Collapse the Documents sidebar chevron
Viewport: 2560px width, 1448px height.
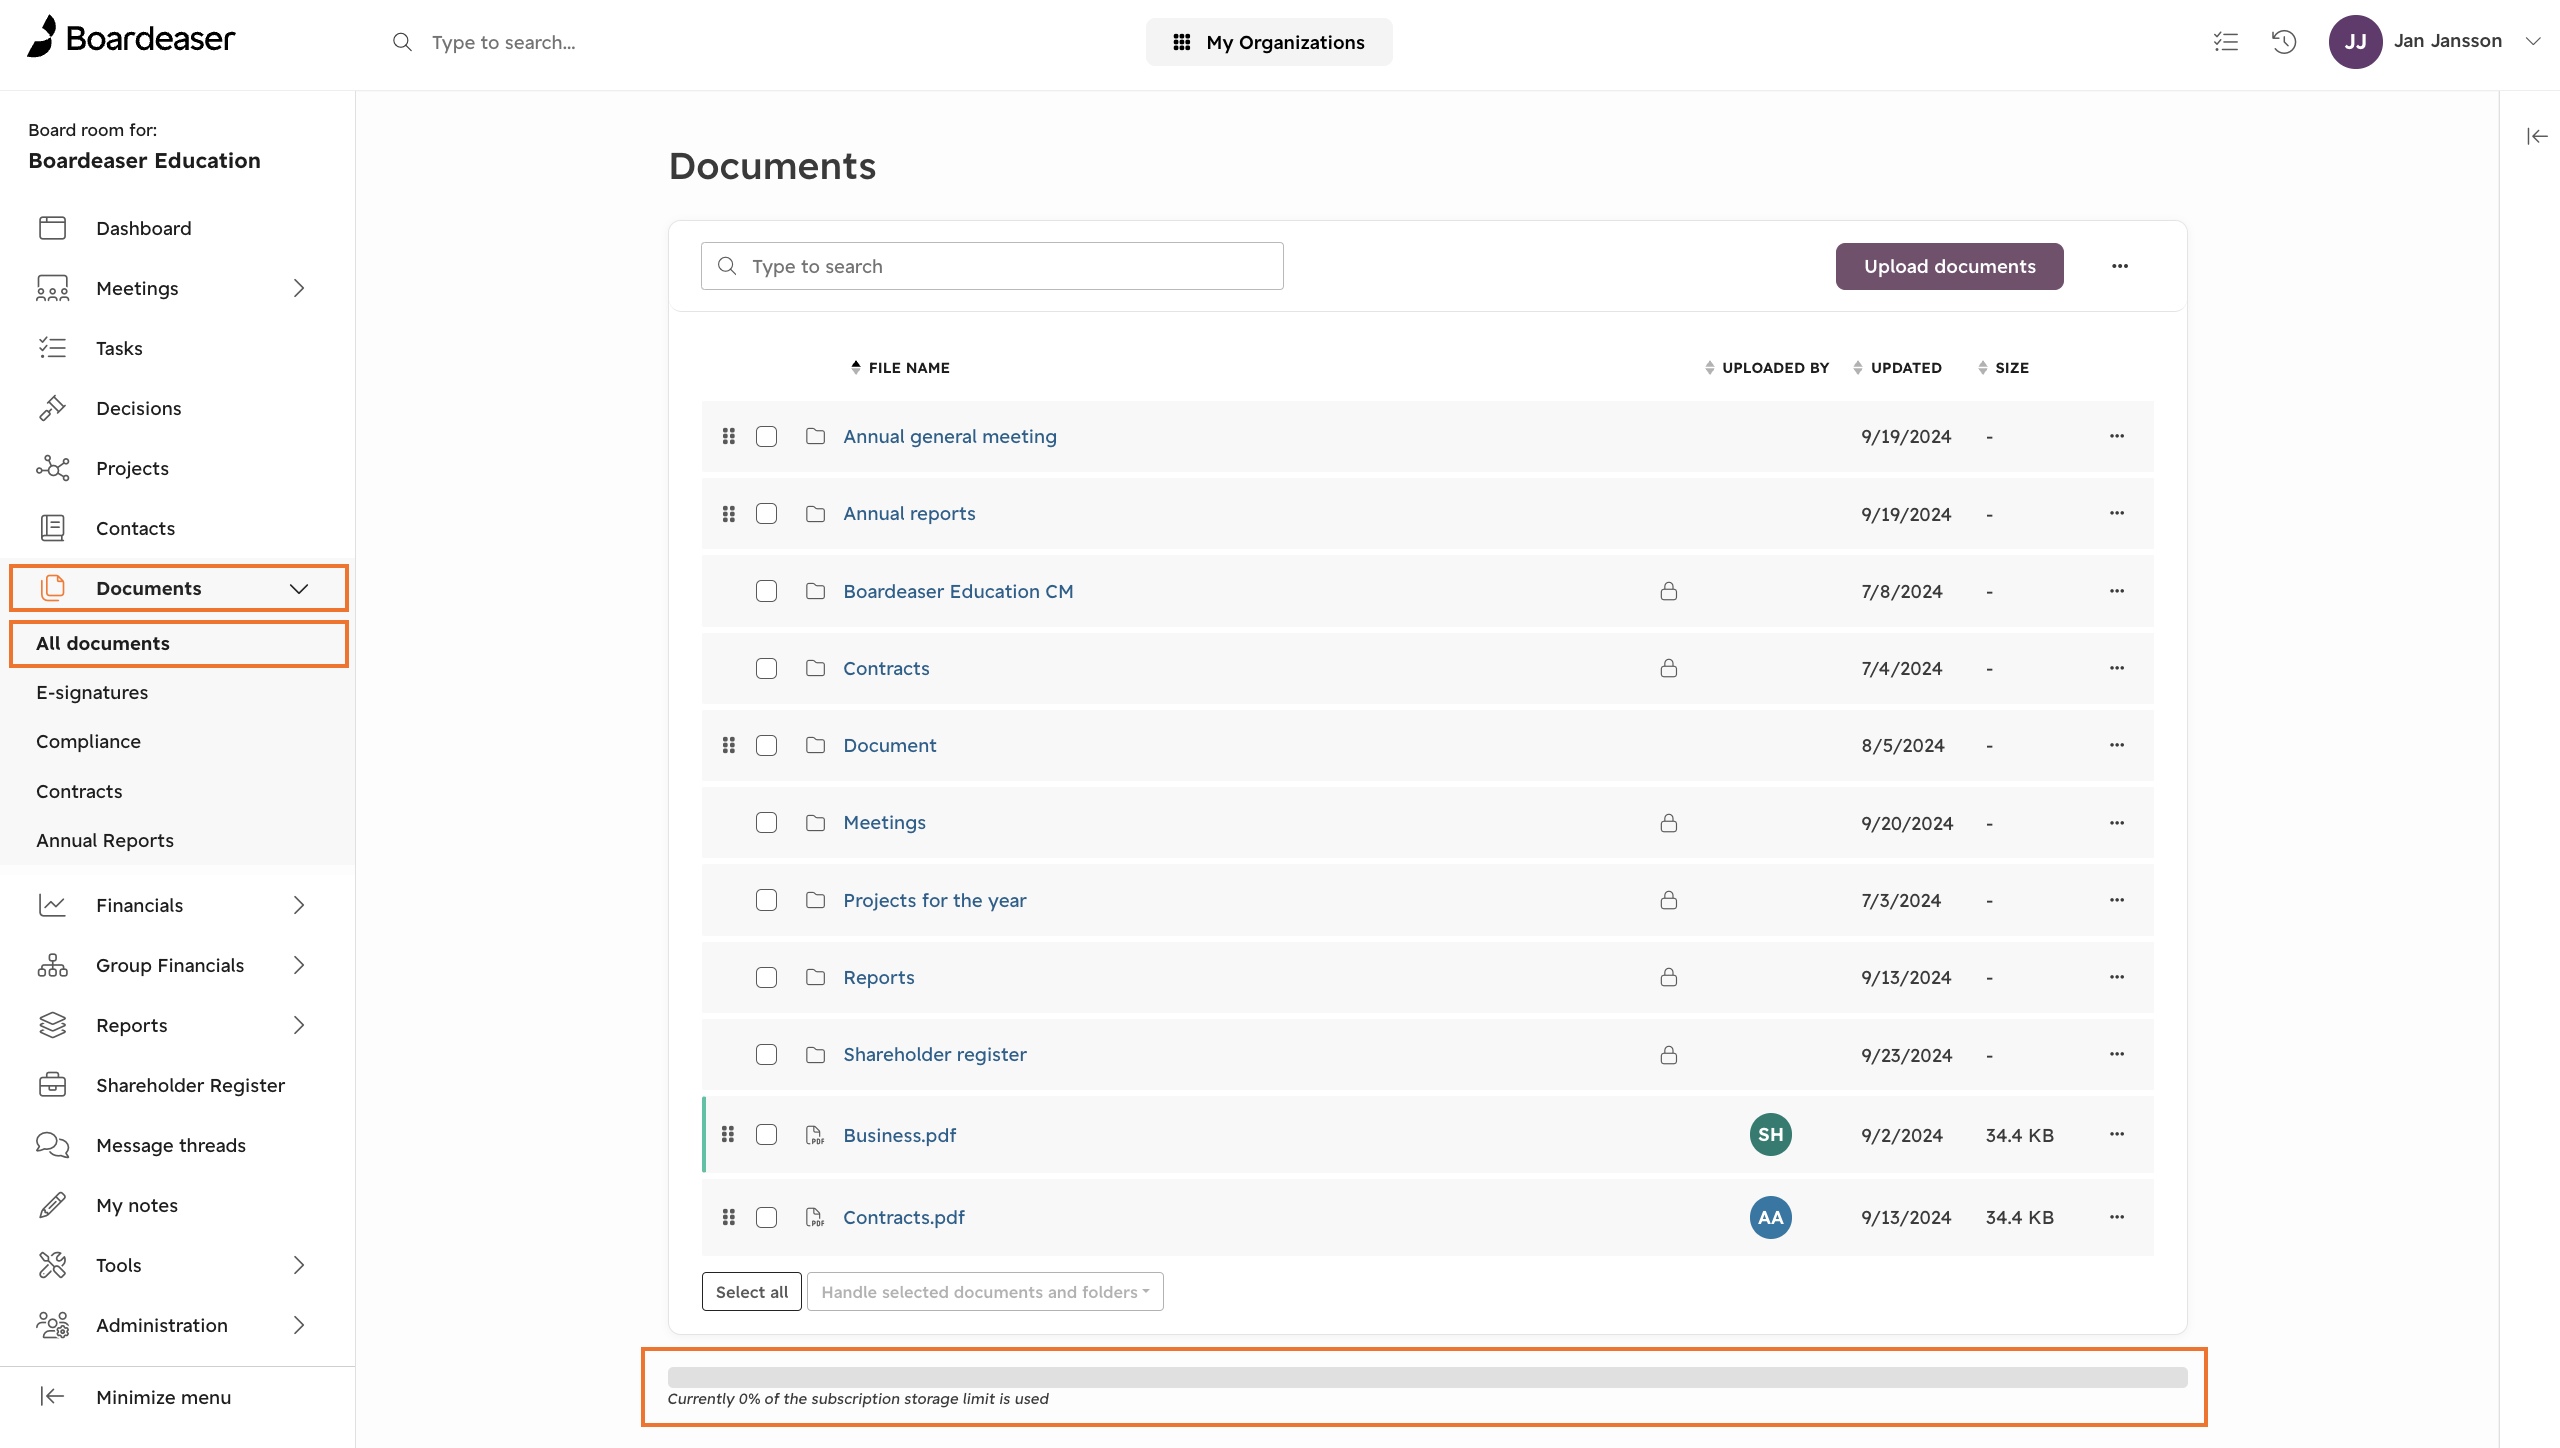pyautogui.click(x=299, y=588)
